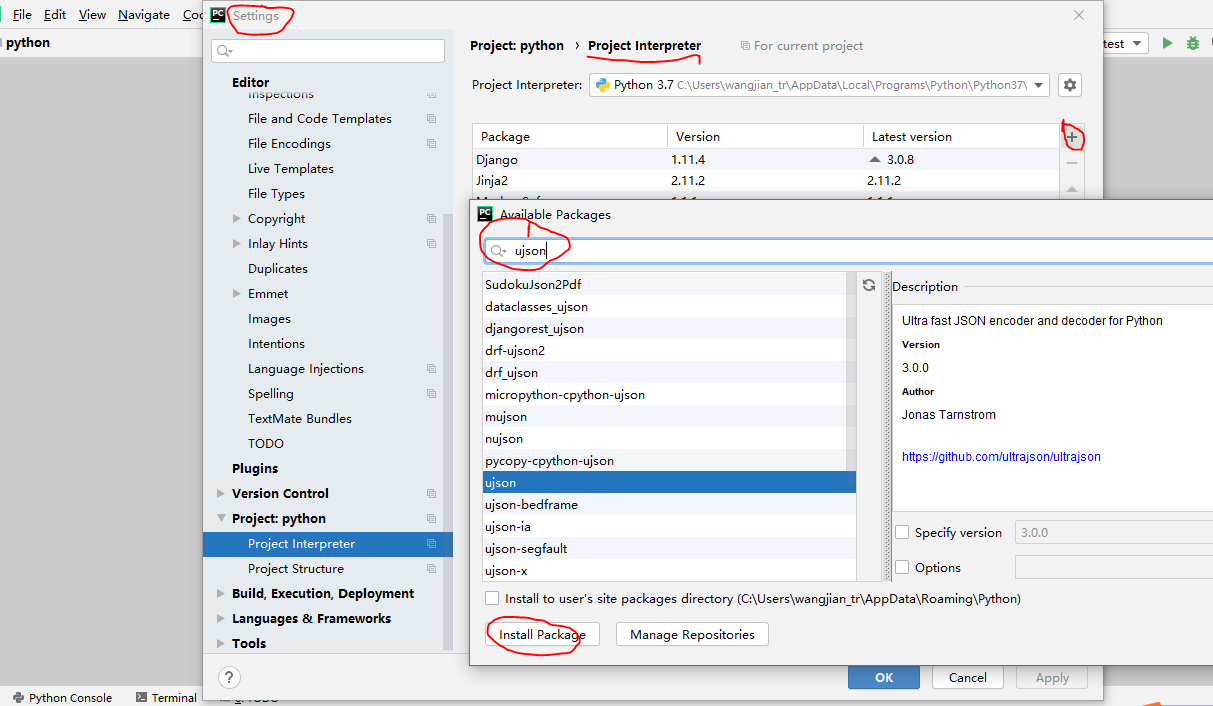
Task: Click the Latest version column header
Action: (x=961, y=137)
